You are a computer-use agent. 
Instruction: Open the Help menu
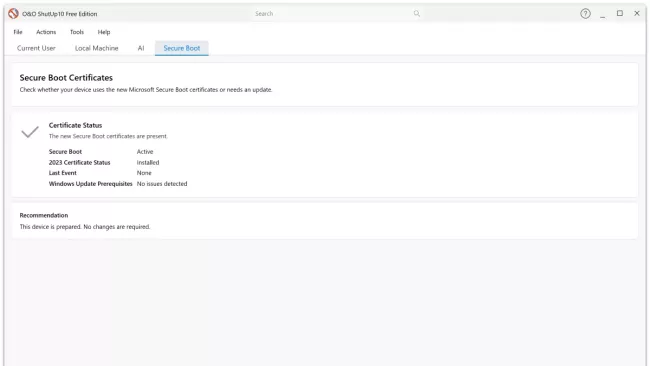point(104,32)
